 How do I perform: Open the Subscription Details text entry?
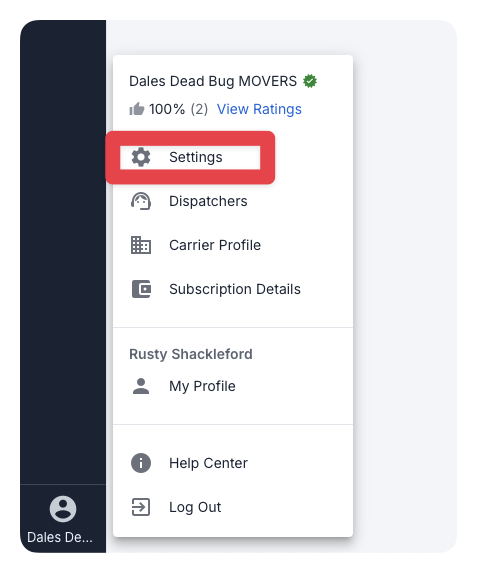point(235,289)
